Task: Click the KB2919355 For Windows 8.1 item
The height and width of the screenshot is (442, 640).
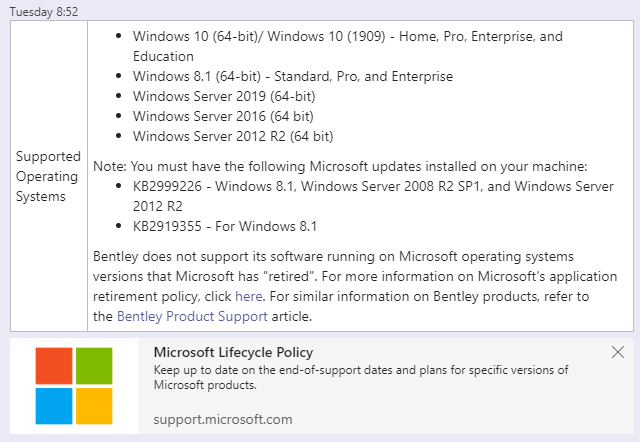Action: pyautogui.click(x=225, y=226)
